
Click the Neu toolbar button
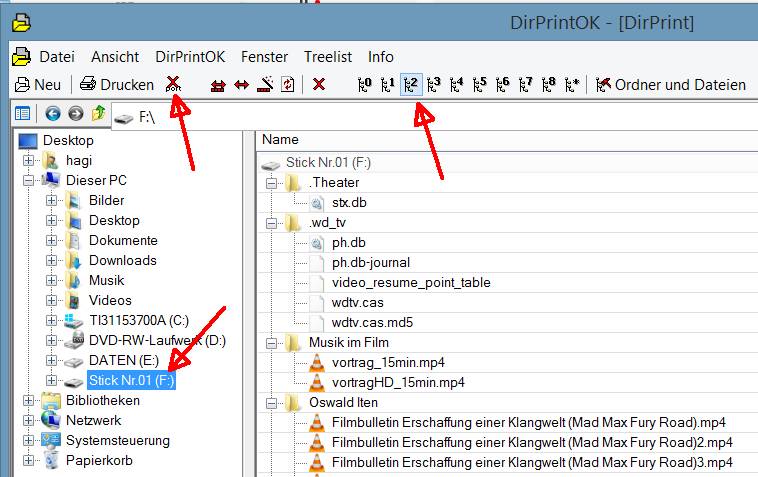point(38,85)
